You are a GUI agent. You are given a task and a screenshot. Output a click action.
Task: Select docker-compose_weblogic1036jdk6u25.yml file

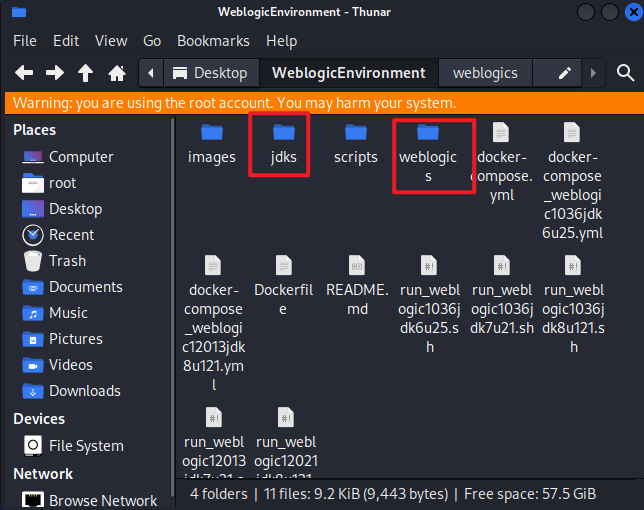pos(573,181)
